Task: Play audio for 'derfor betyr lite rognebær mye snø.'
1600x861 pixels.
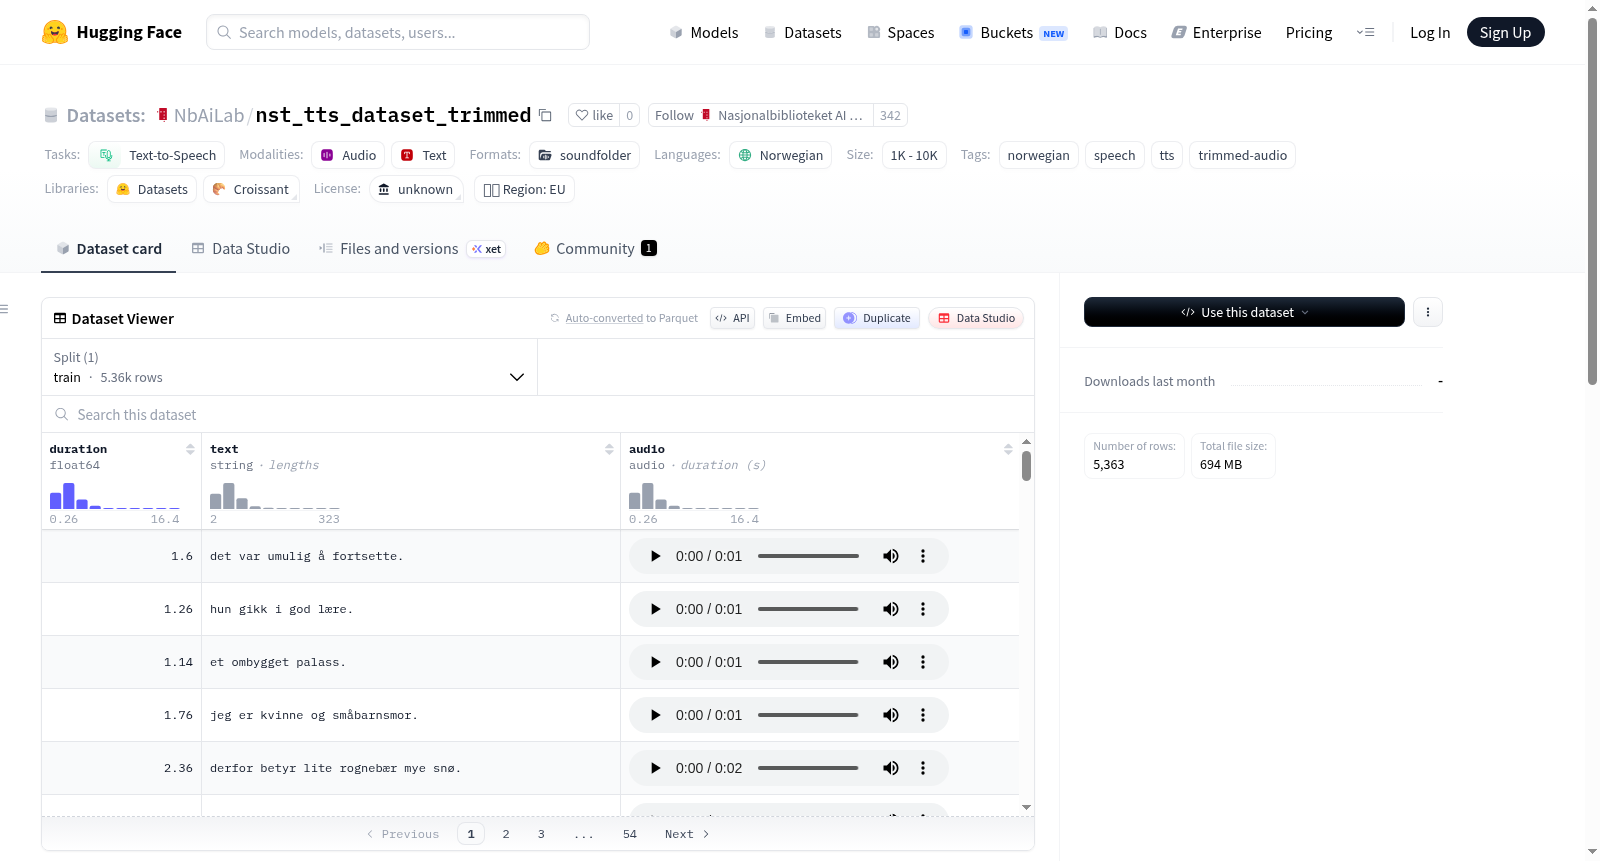Action: 655,768
